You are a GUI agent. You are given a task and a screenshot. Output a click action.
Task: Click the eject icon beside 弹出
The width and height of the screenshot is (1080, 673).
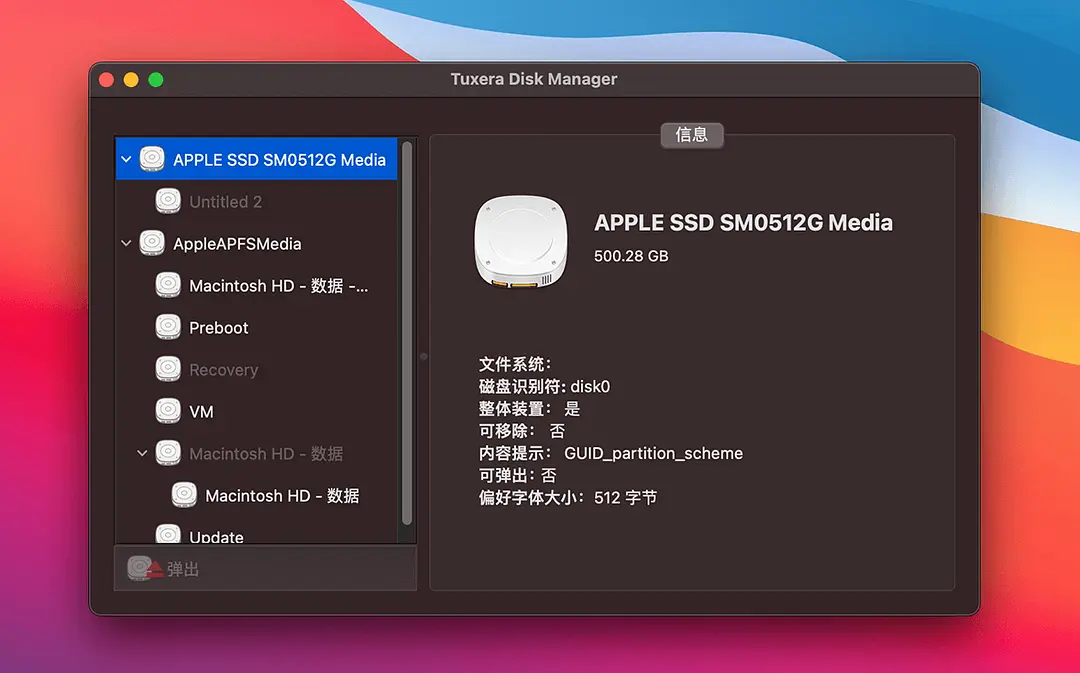coord(145,568)
